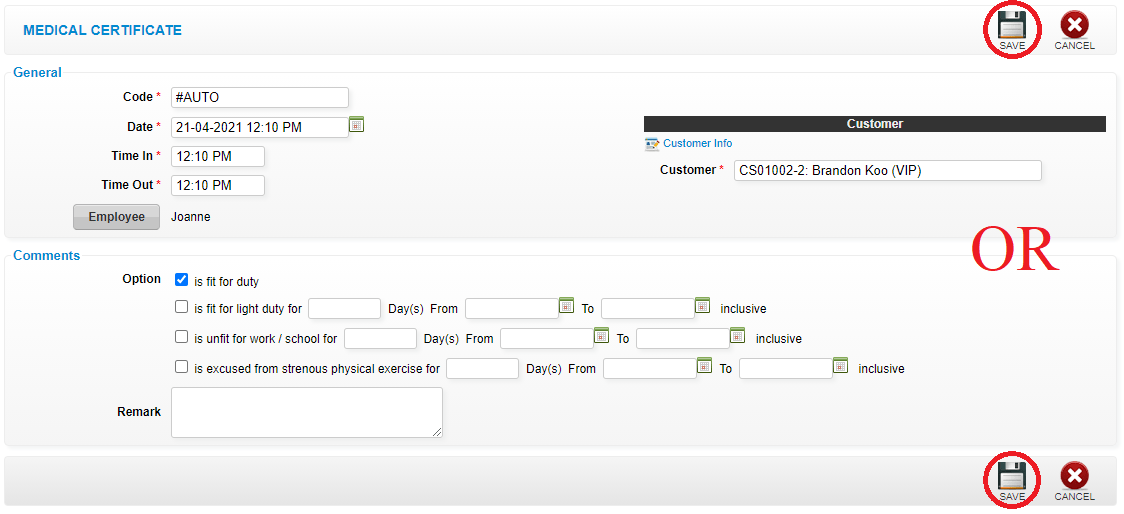Image resolution: width=1124 pixels, height=514 pixels.
Task: Open unfit for work To date calendar icon
Action: click(738, 335)
